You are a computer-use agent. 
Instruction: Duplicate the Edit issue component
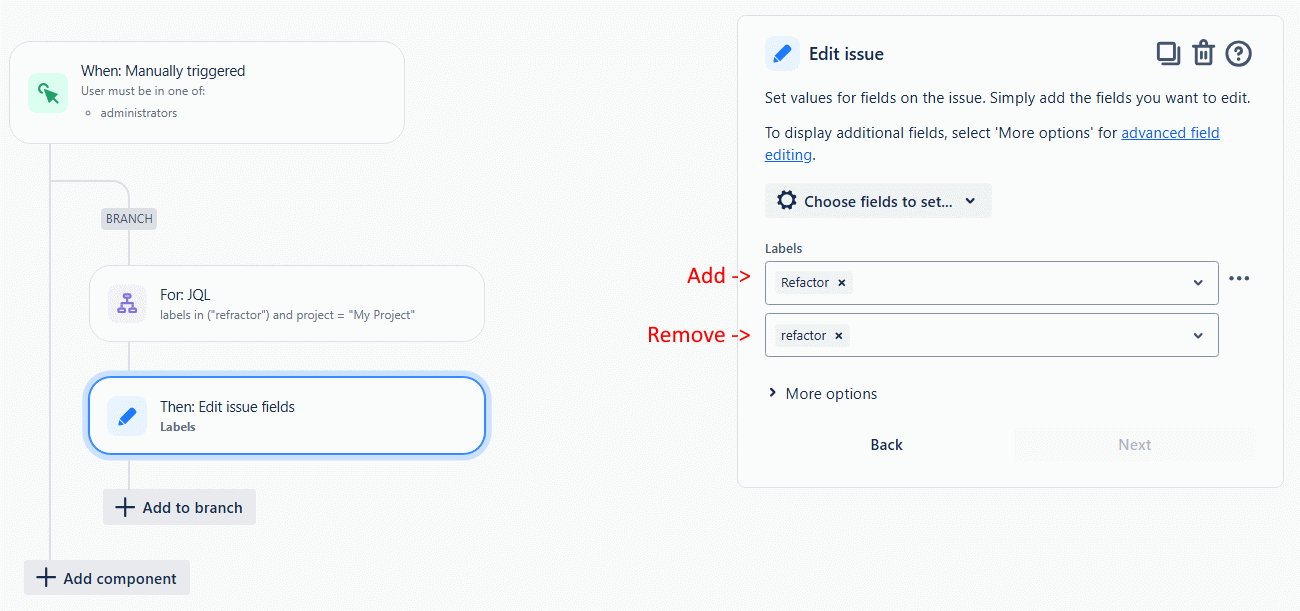point(1168,53)
